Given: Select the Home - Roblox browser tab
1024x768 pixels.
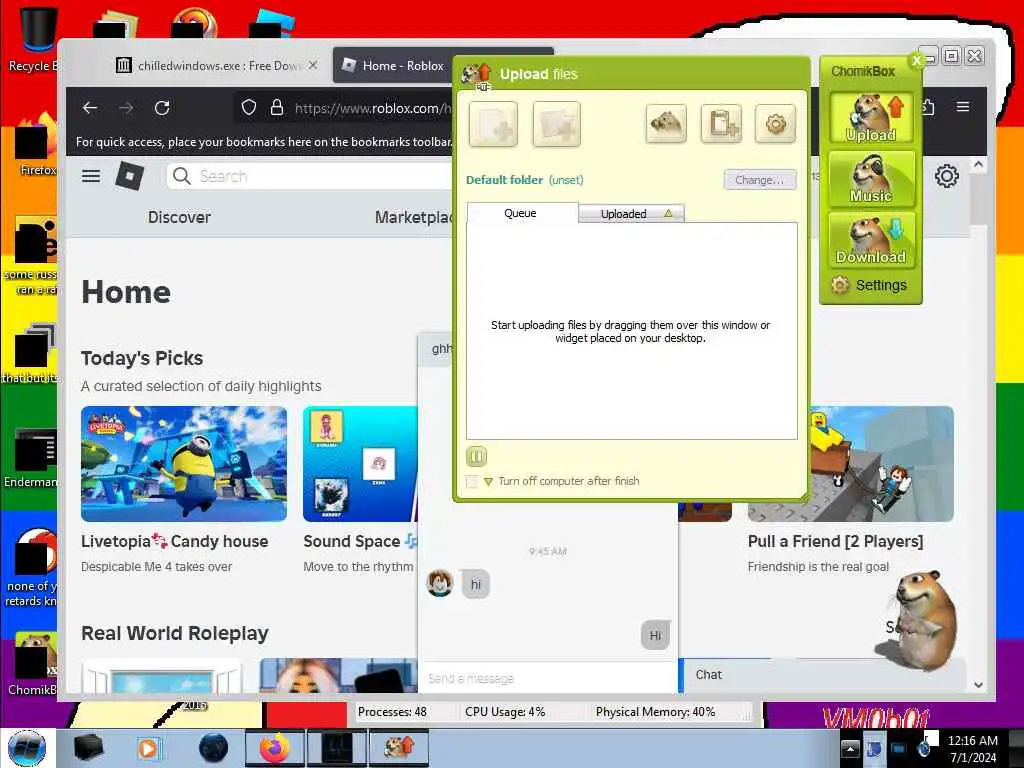Looking at the screenshot, I should tap(394, 65).
